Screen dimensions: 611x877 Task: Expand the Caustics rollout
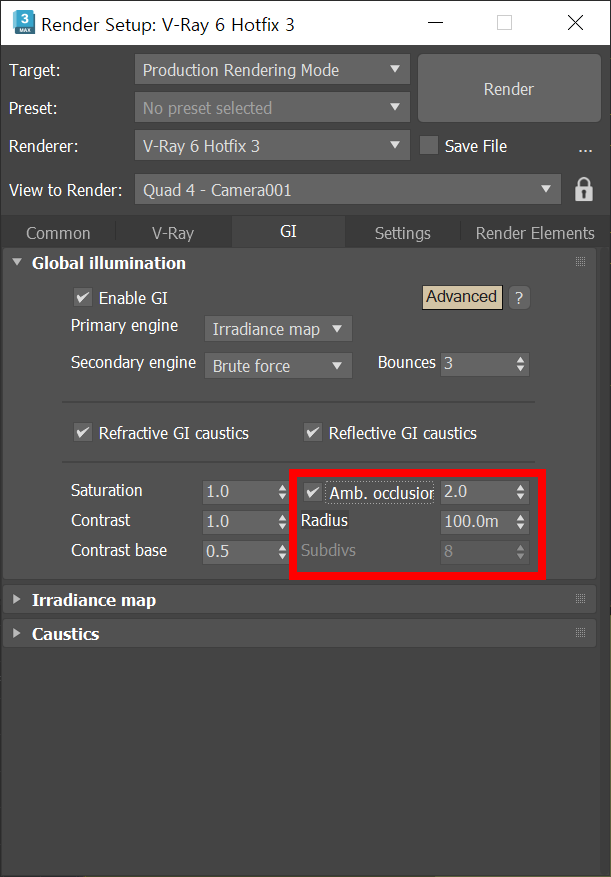point(17,633)
